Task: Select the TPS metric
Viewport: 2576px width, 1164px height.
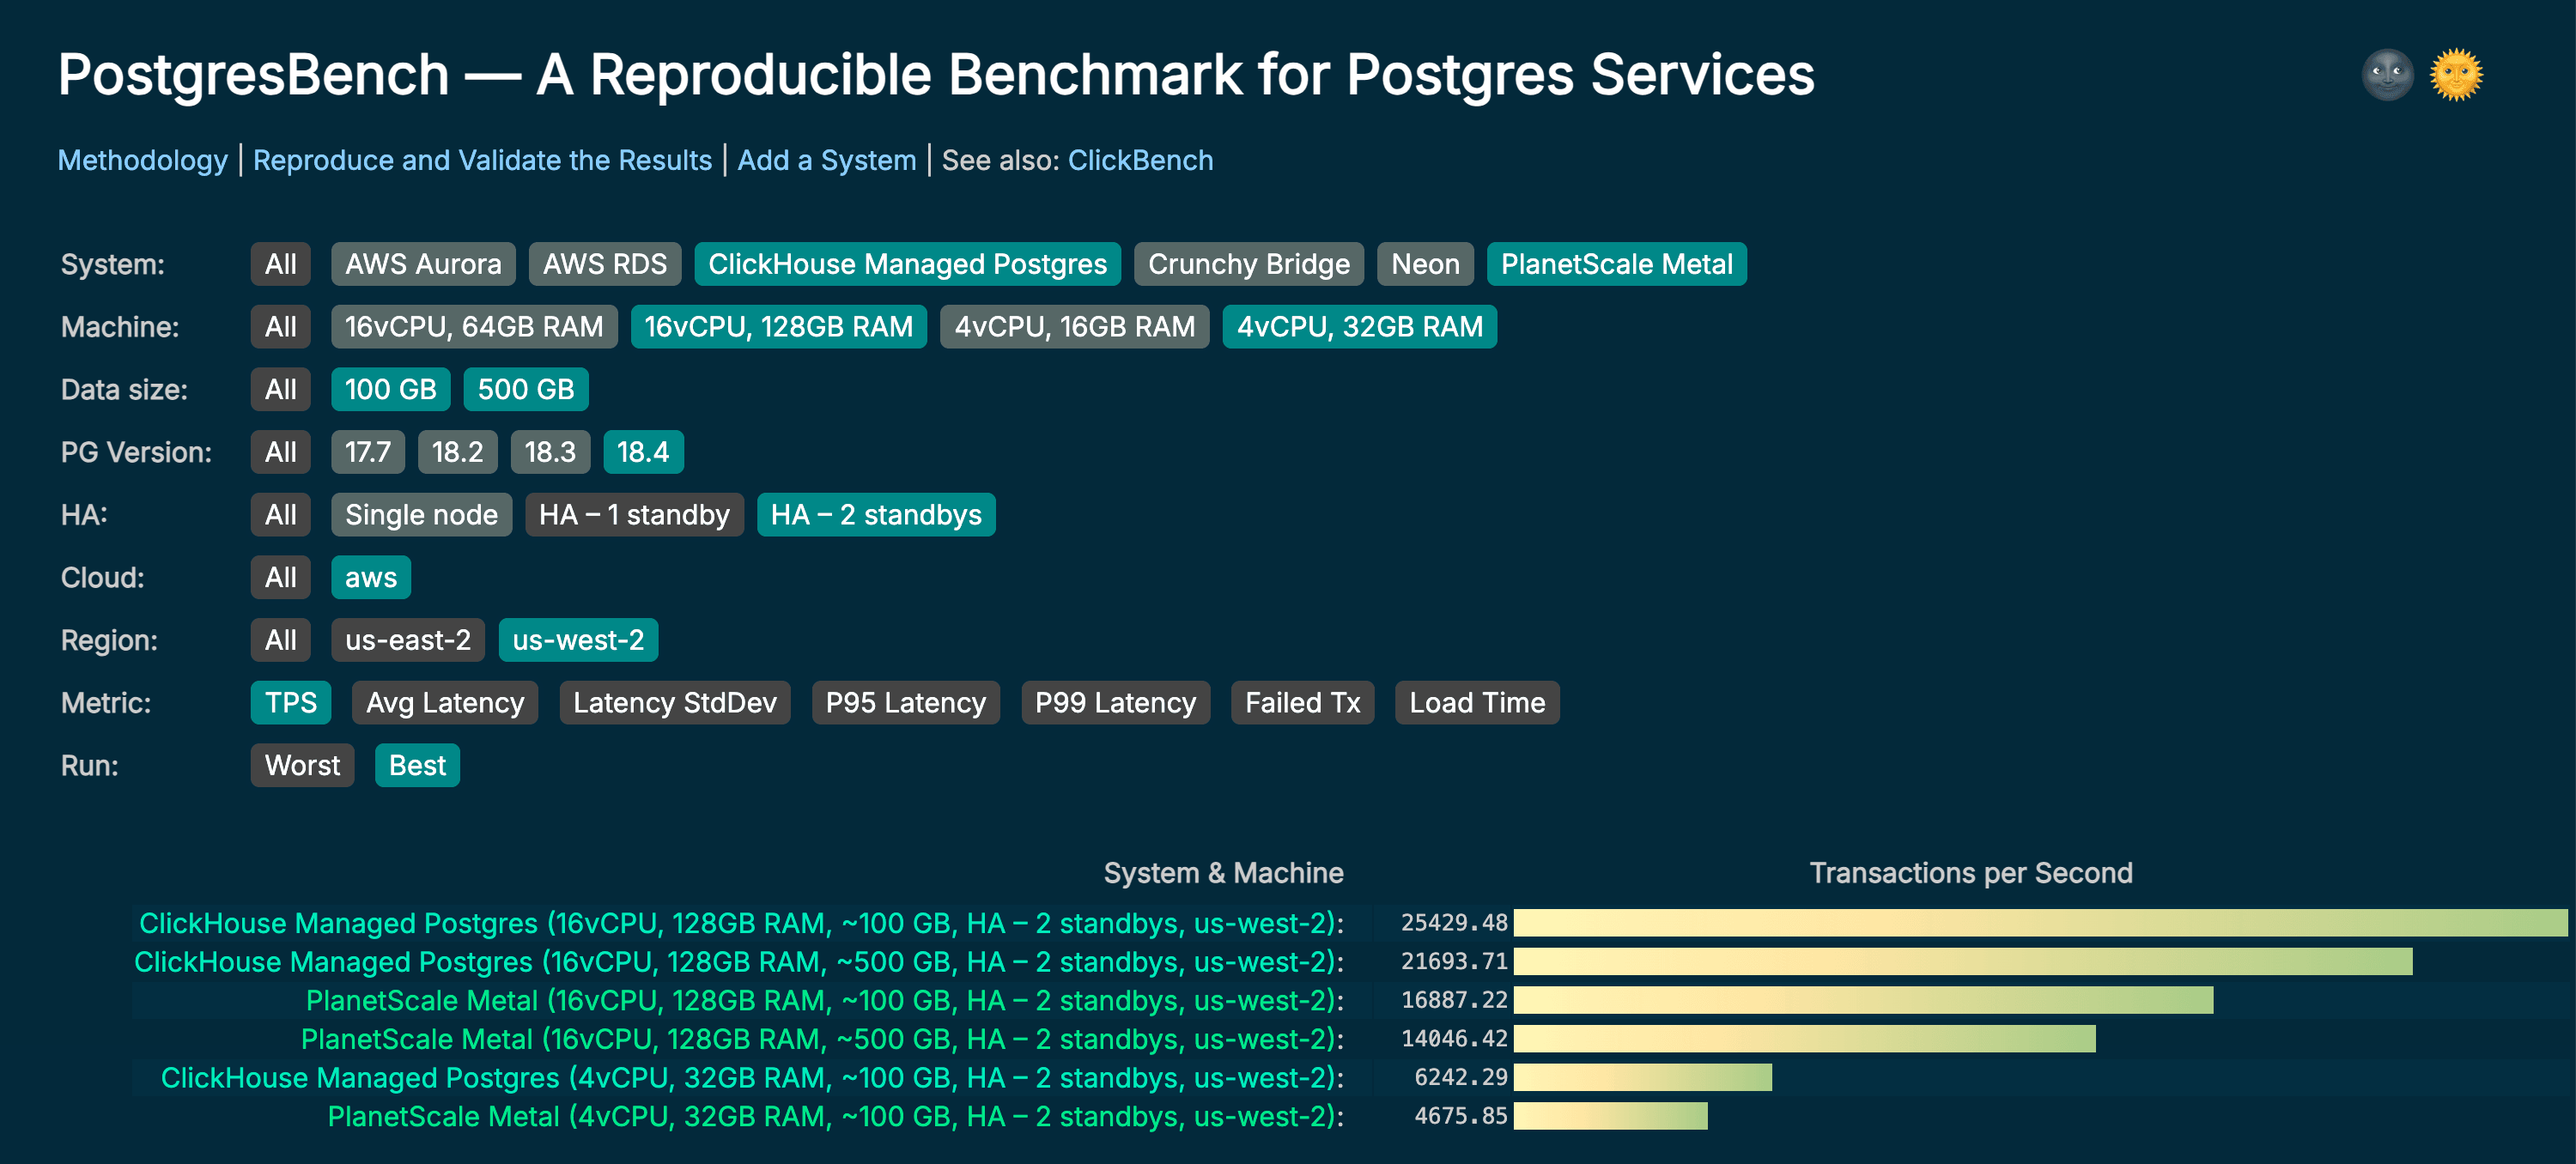Action: [291, 703]
